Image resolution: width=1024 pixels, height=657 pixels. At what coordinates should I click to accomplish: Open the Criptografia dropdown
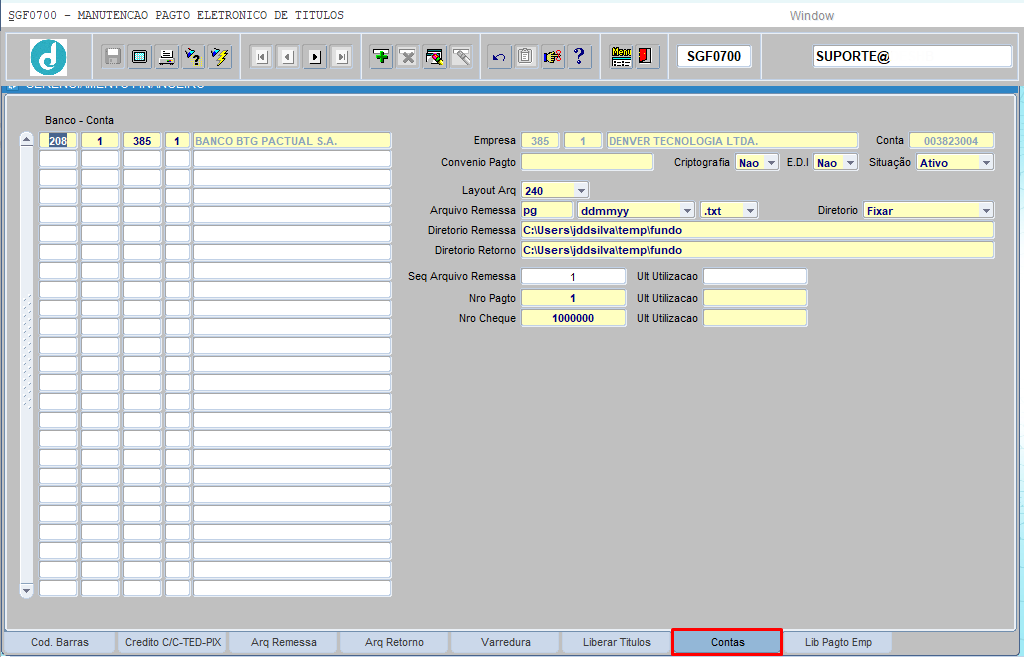click(x=771, y=162)
